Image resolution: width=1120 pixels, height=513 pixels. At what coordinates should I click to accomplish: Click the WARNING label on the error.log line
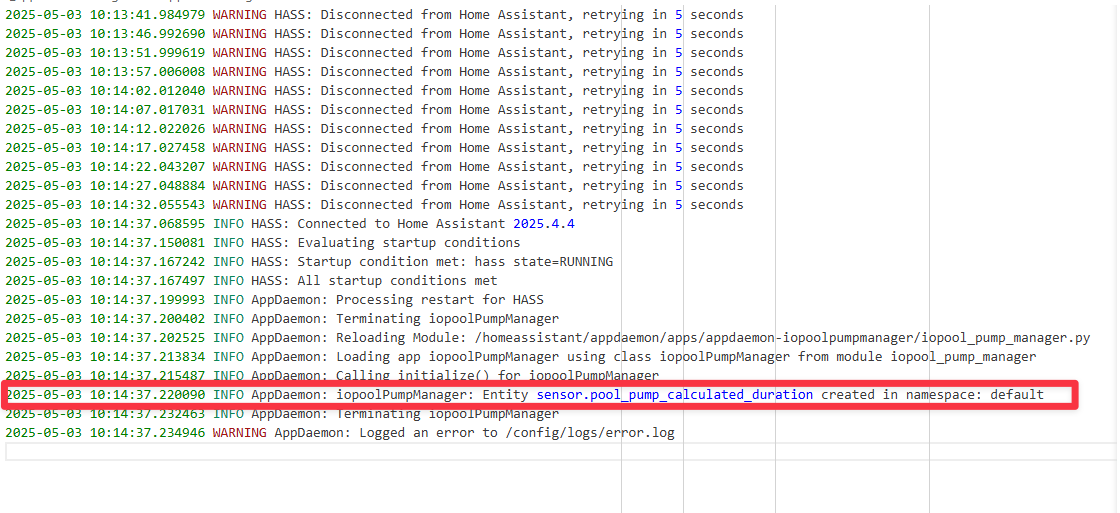coord(240,432)
